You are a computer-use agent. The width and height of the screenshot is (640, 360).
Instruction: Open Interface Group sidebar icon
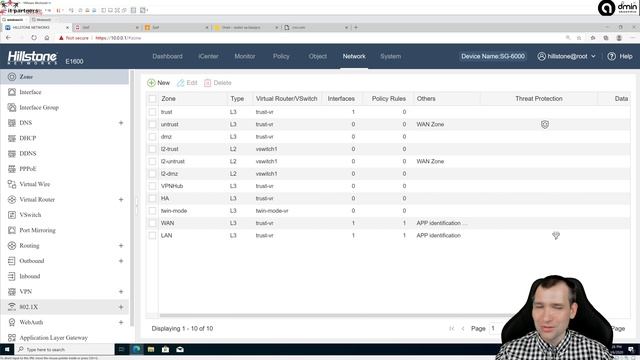12,107
